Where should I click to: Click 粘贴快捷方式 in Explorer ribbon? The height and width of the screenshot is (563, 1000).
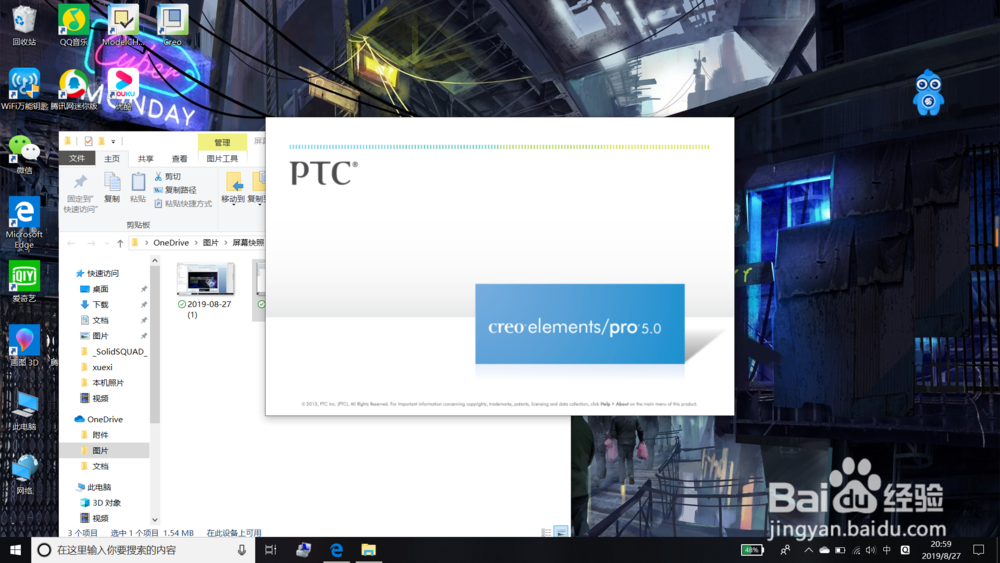pos(183,203)
